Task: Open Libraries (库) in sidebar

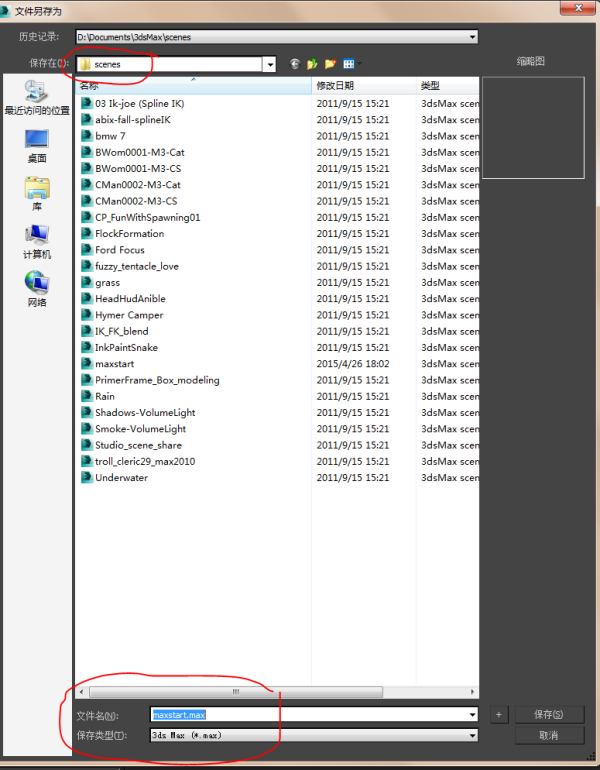Action: (37, 193)
